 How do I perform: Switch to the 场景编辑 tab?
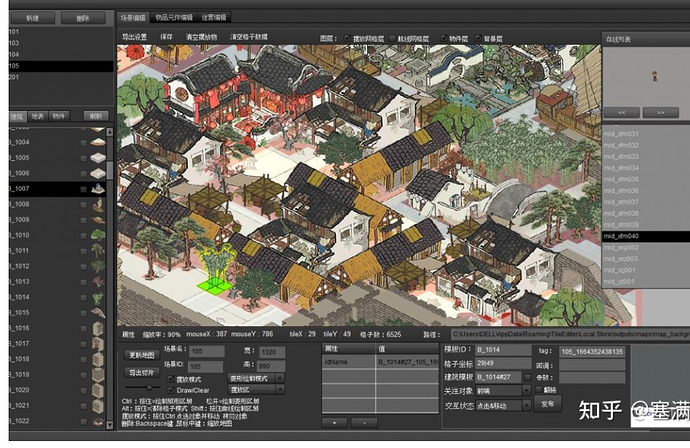(x=132, y=18)
